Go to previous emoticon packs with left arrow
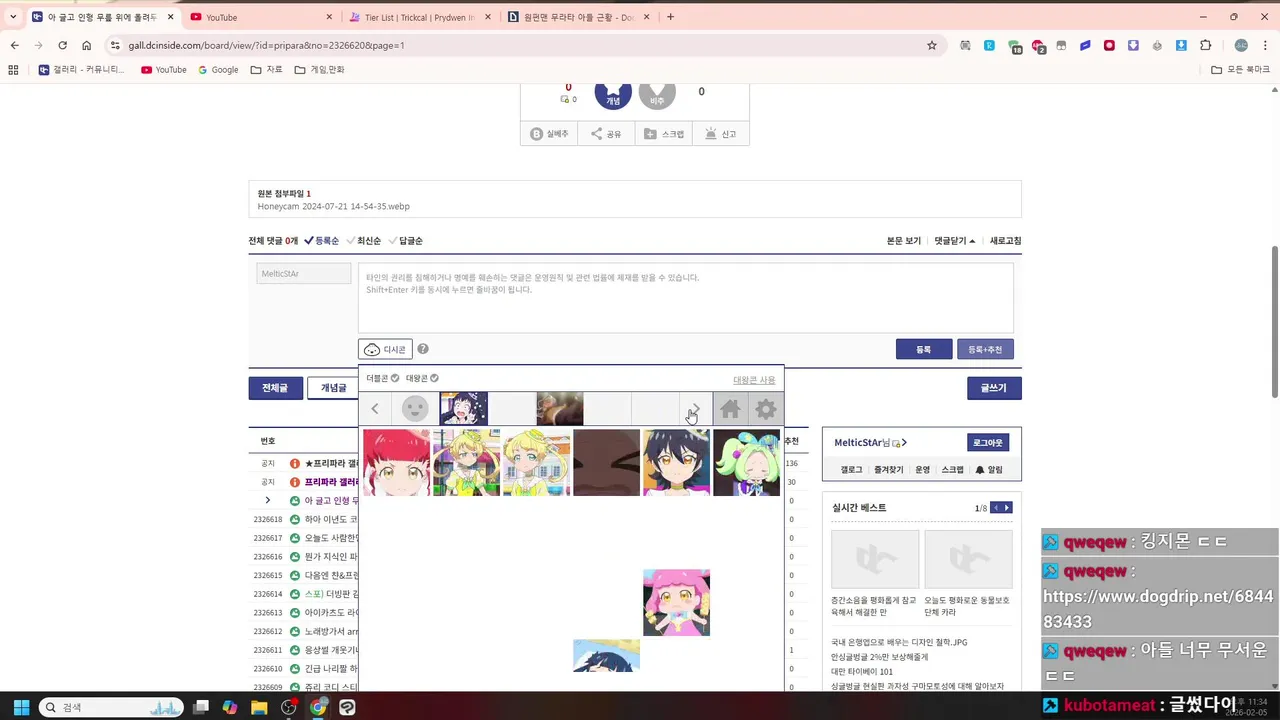 [x=375, y=408]
